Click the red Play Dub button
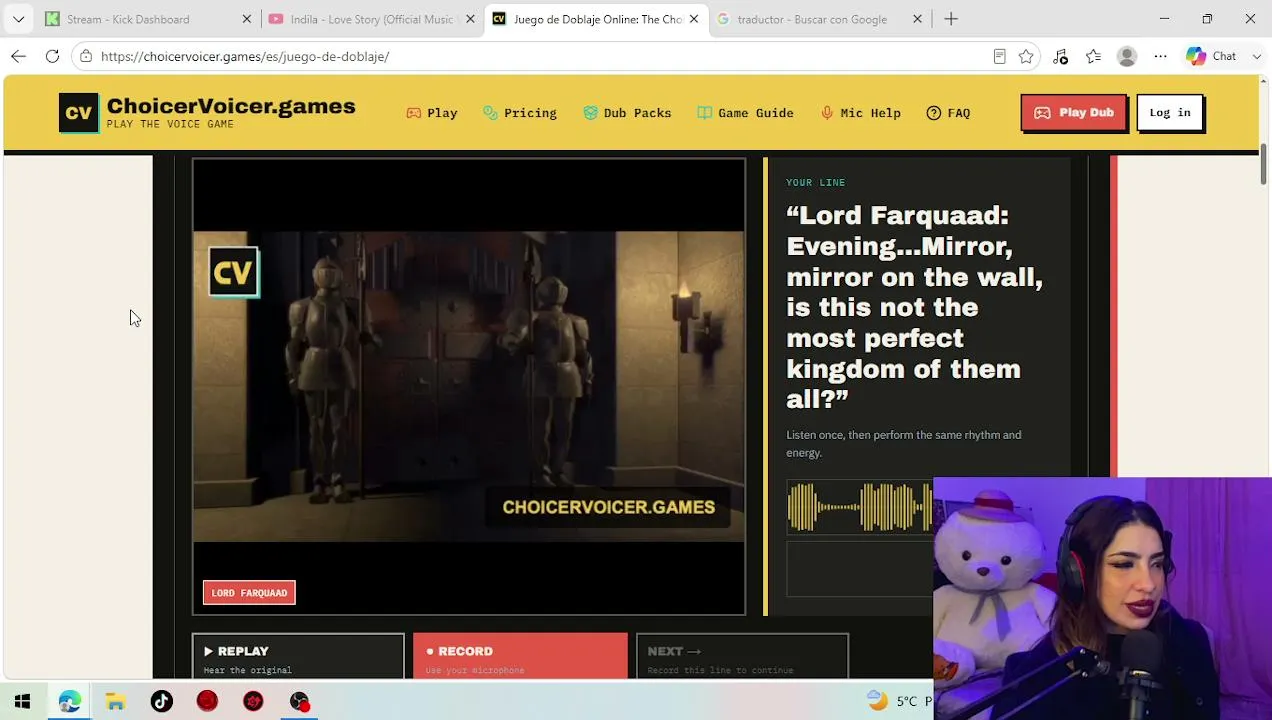Viewport: 1272px width, 720px height. [1074, 113]
